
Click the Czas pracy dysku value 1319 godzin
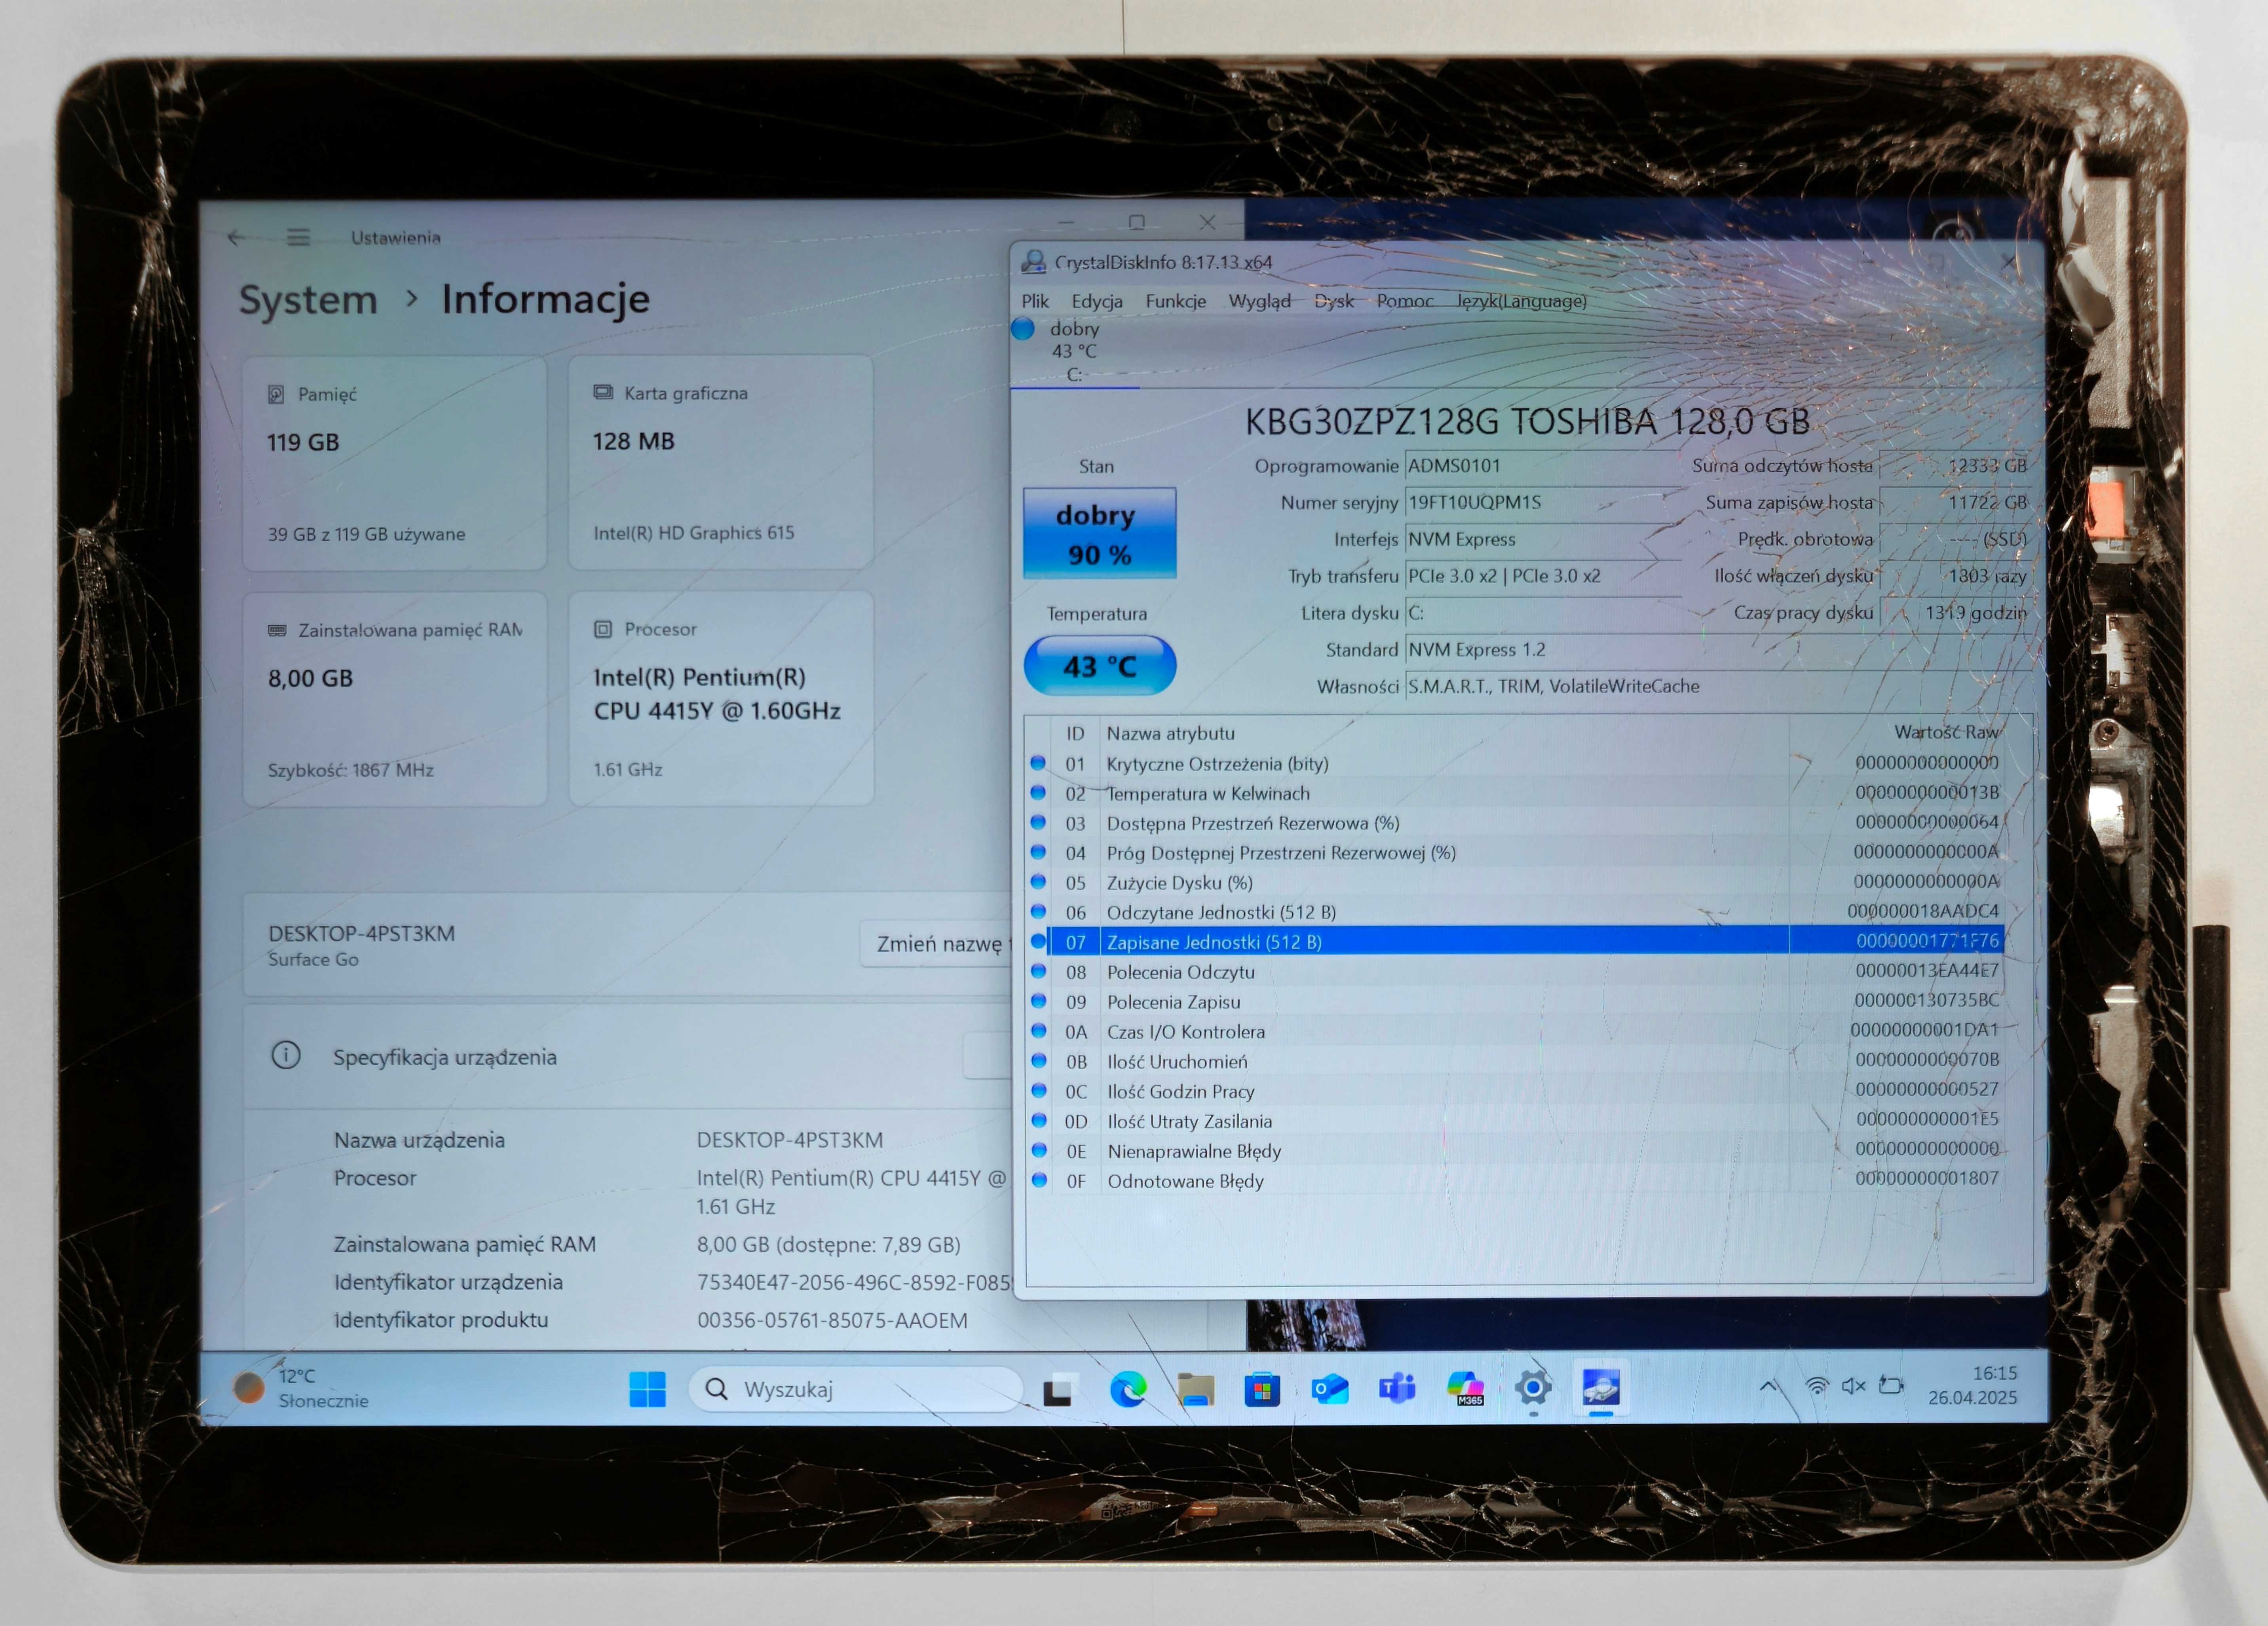point(1955,612)
